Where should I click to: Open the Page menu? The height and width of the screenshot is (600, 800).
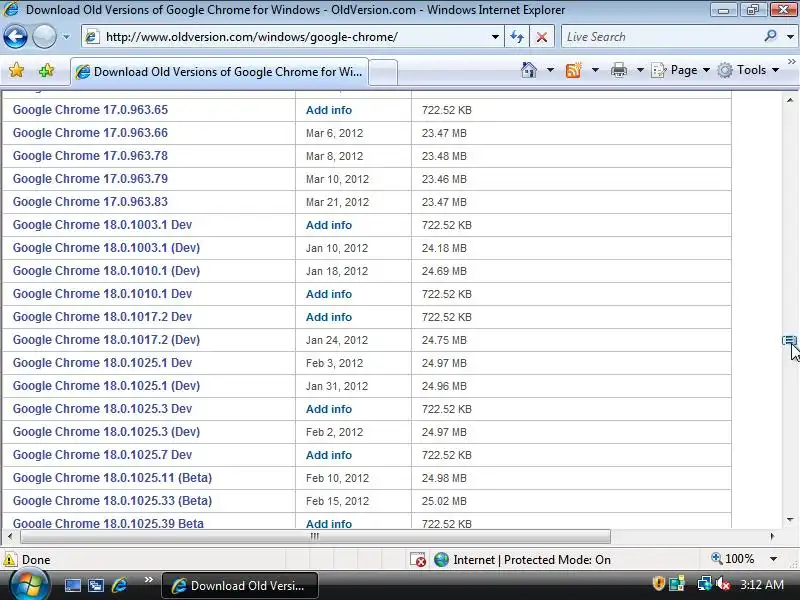681,70
